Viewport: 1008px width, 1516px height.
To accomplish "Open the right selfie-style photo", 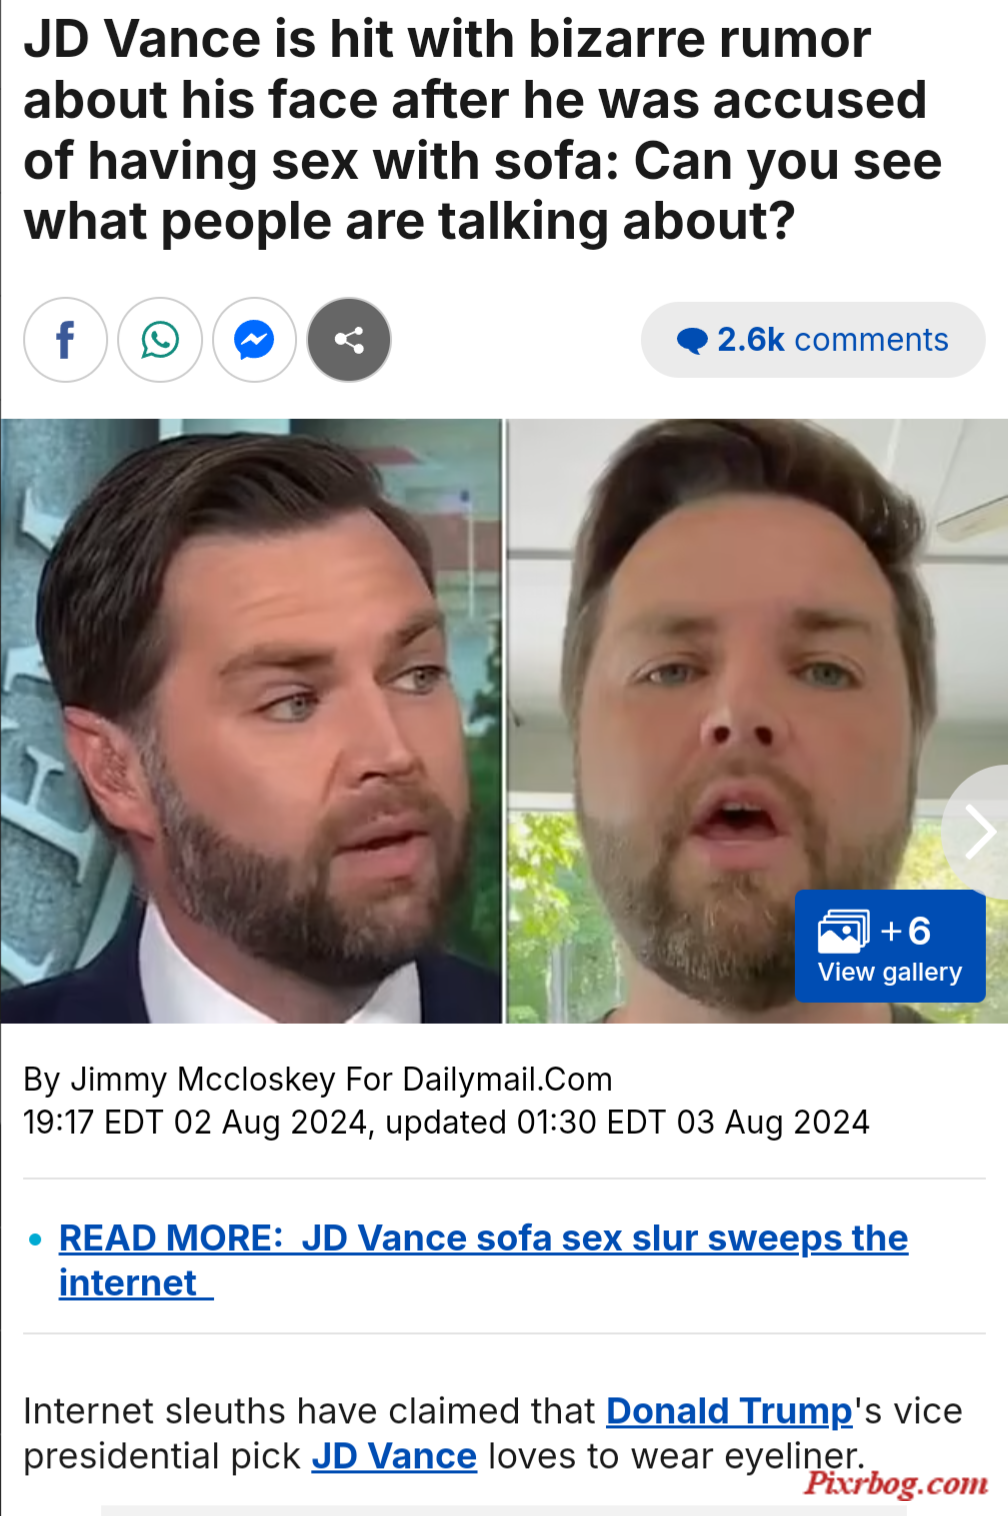I will tap(757, 721).
